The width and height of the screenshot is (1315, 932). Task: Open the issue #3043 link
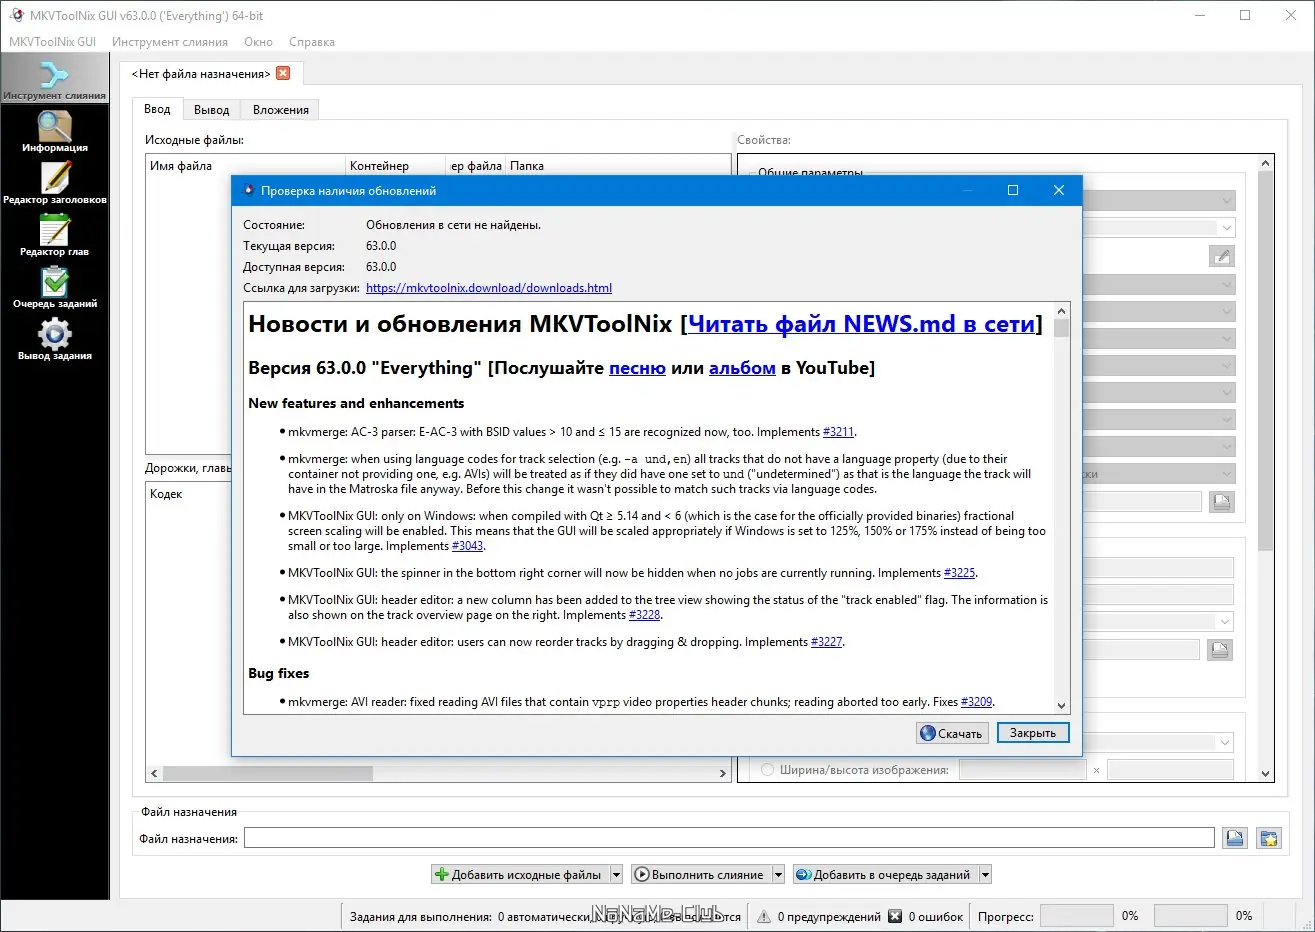(467, 546)
